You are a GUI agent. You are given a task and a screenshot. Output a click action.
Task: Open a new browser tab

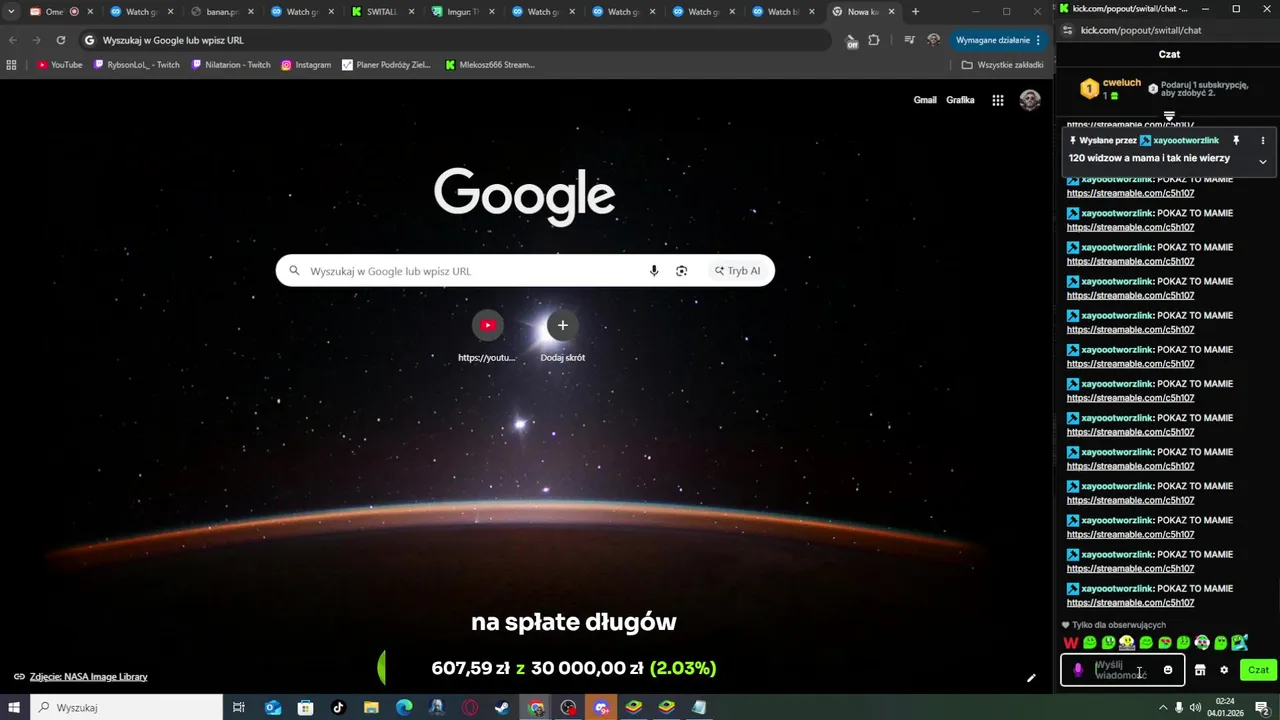[x=915, y=12]
